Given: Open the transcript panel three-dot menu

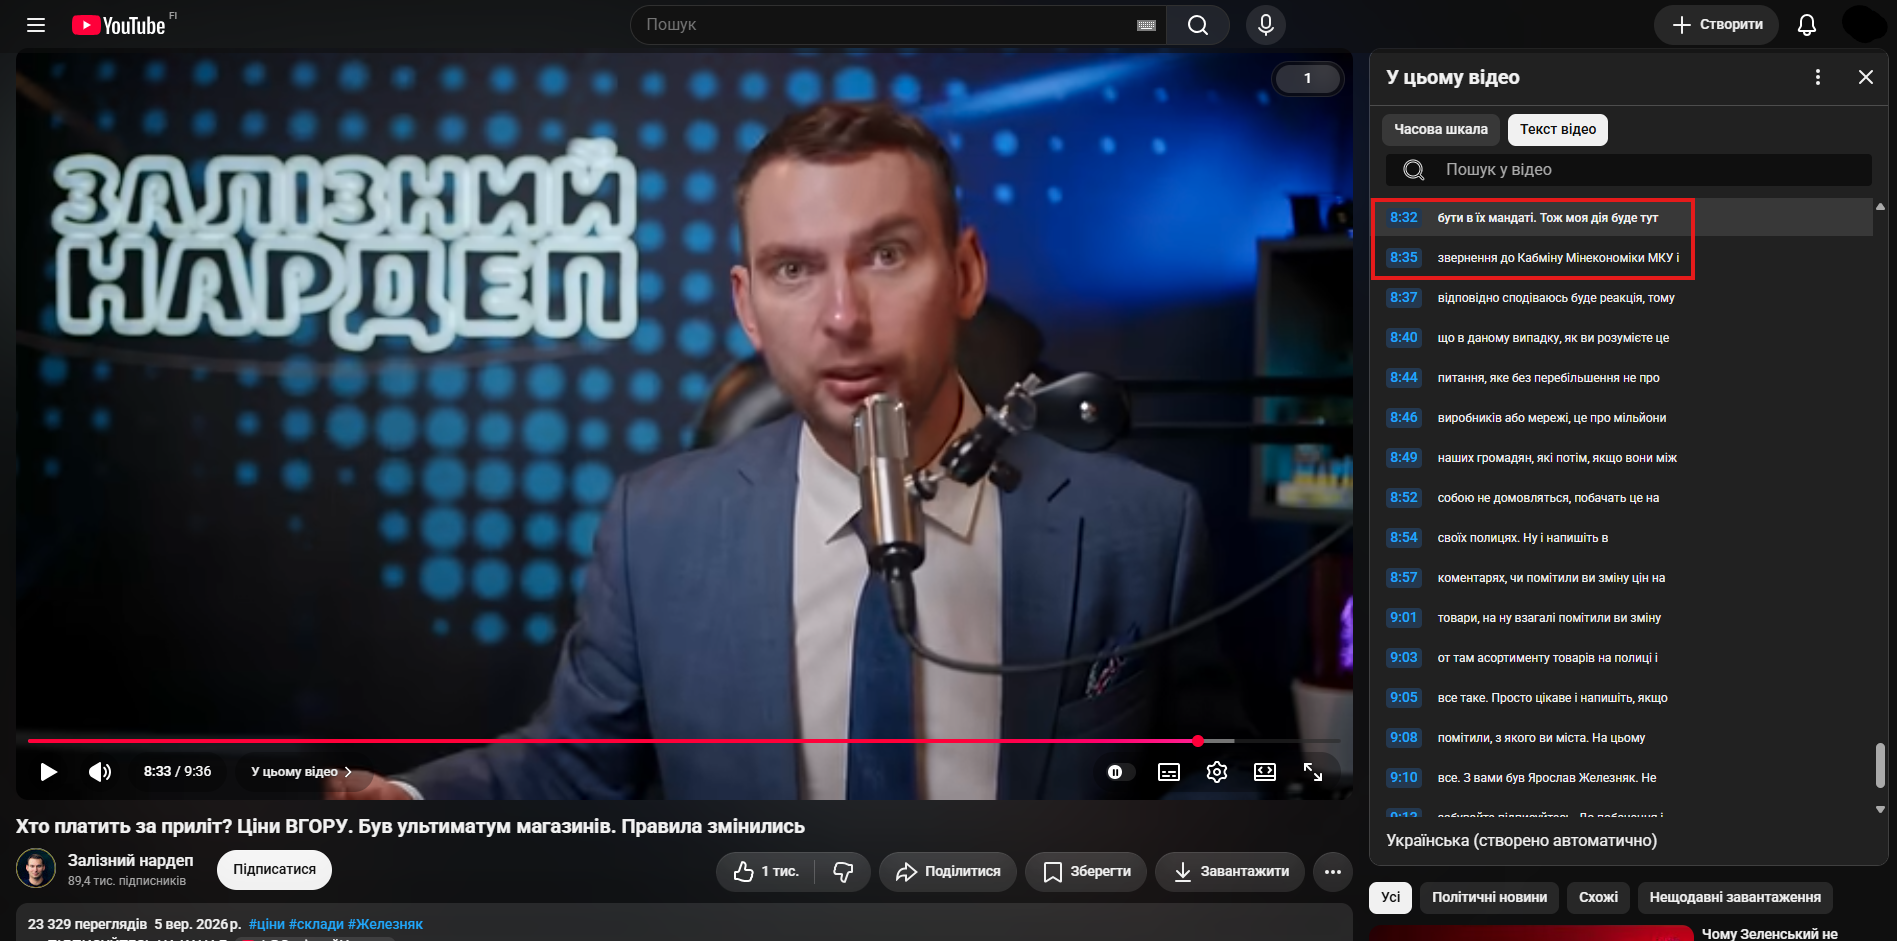Looking at the screenshot, I should click(1818, 77).
